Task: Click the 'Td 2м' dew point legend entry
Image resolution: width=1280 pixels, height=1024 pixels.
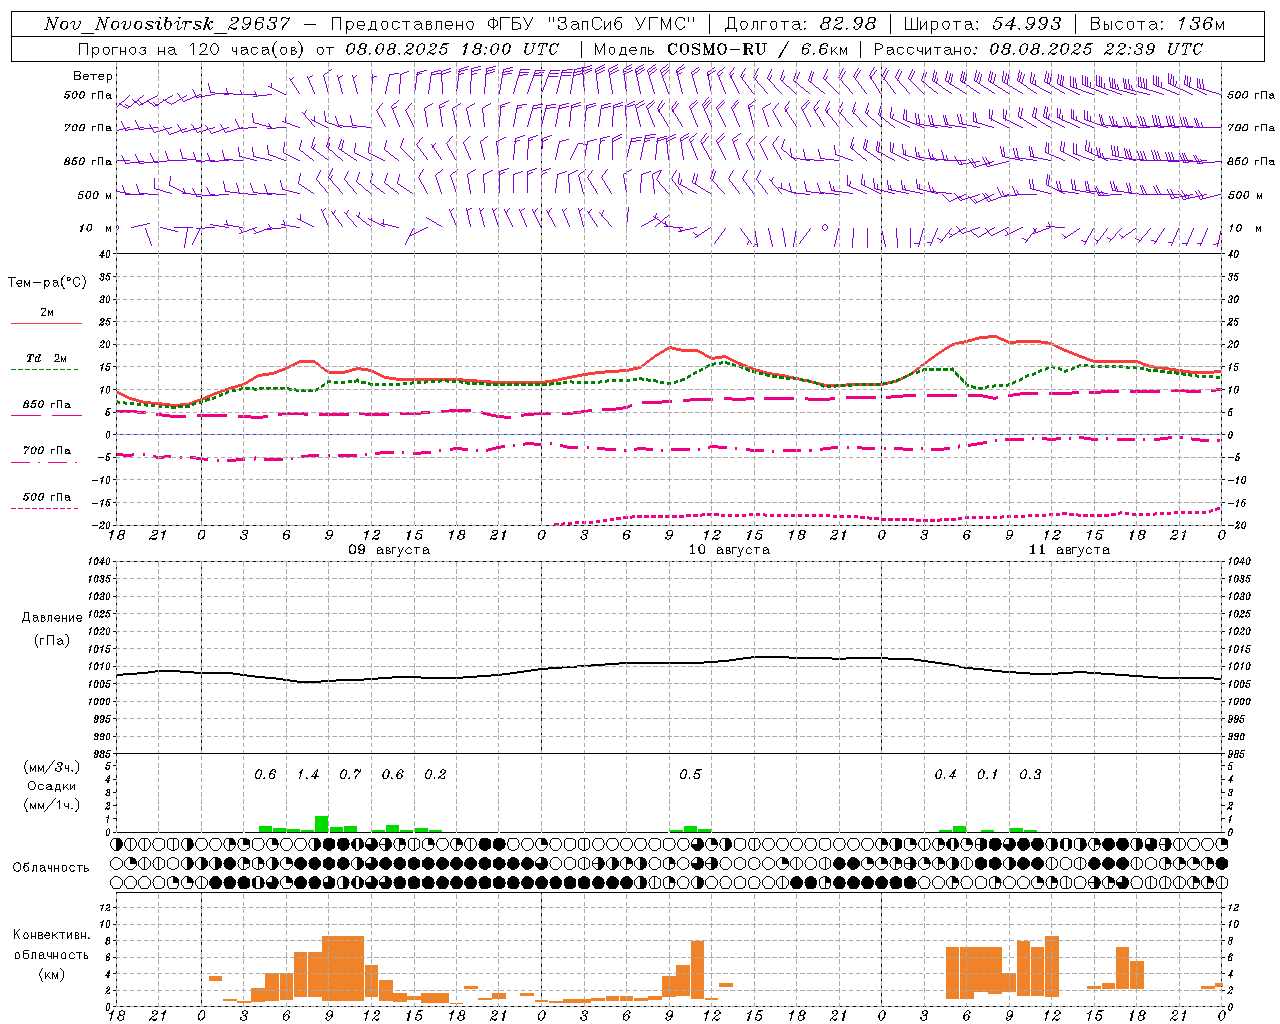Action: (x=47, y=358)
